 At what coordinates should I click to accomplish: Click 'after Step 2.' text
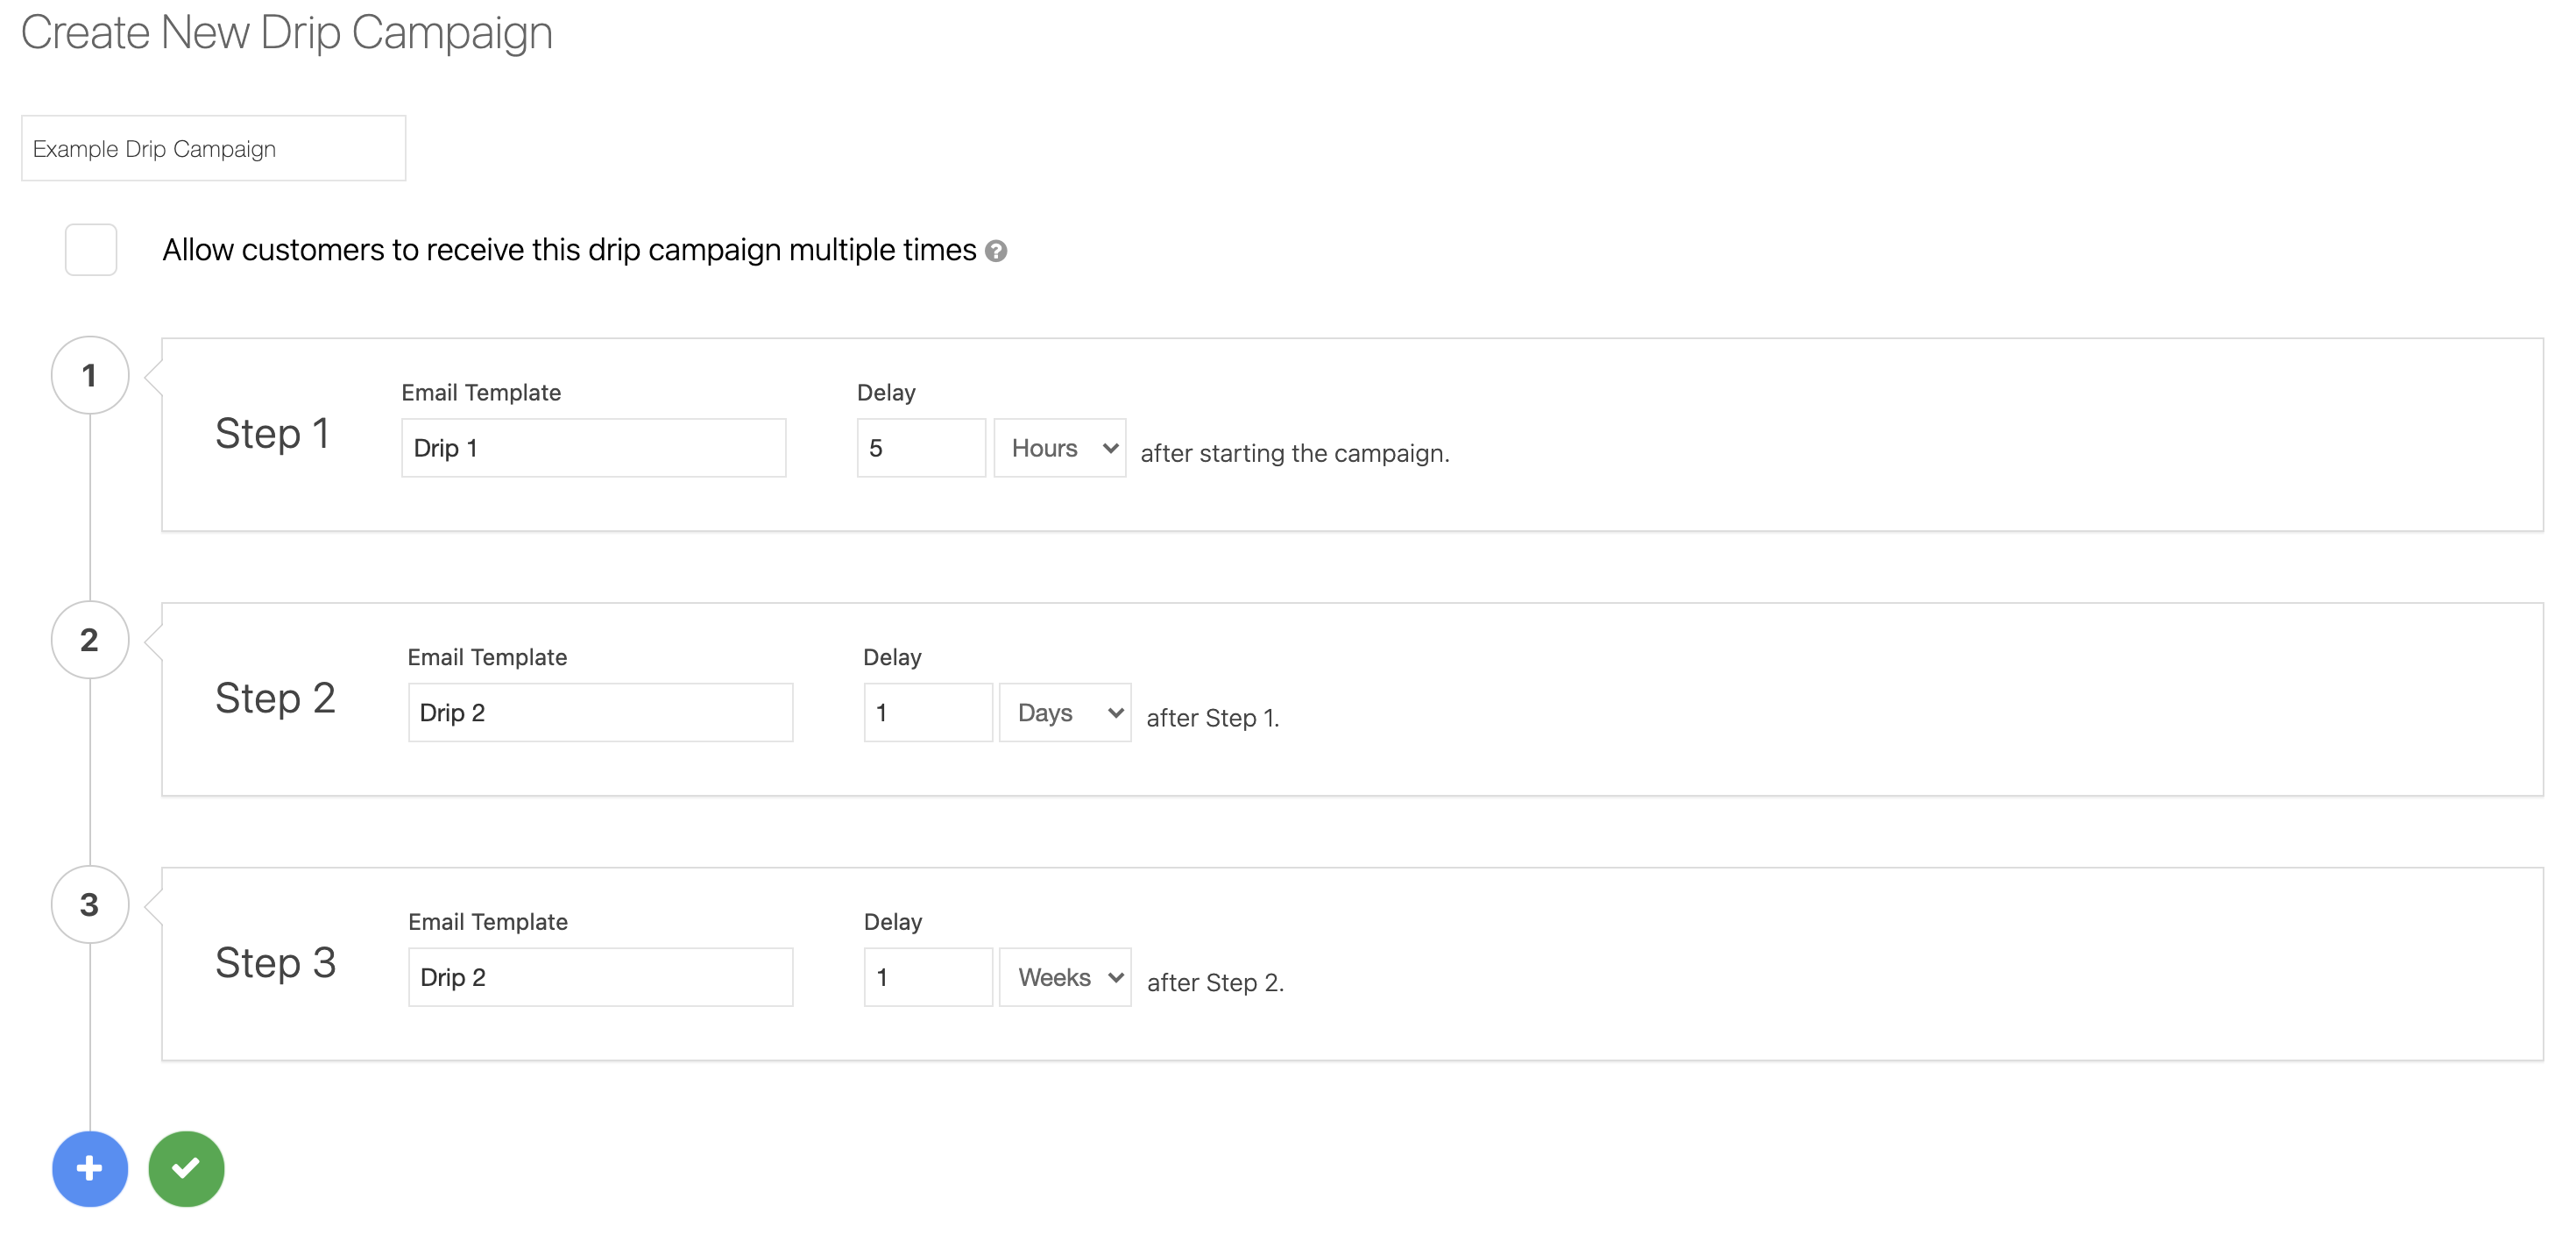click(x=1215, y=982)
